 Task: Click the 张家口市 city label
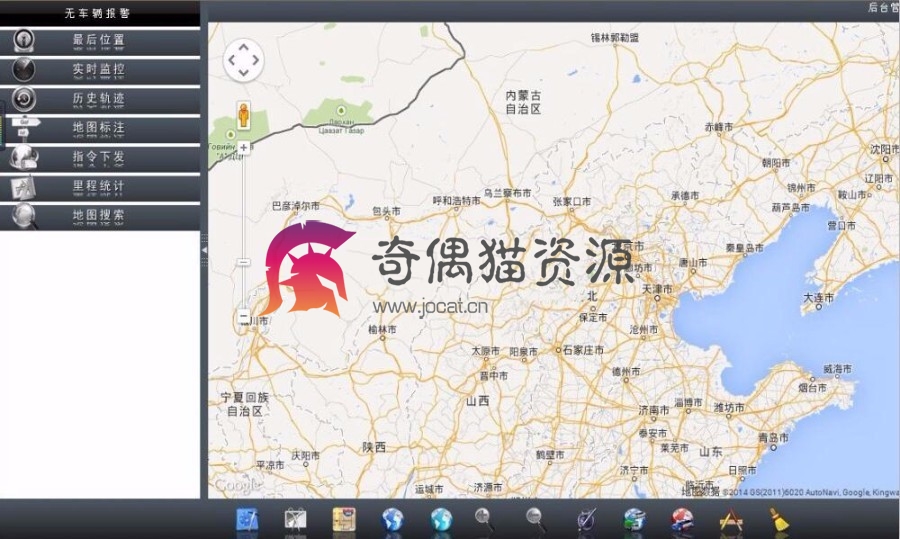572,201
